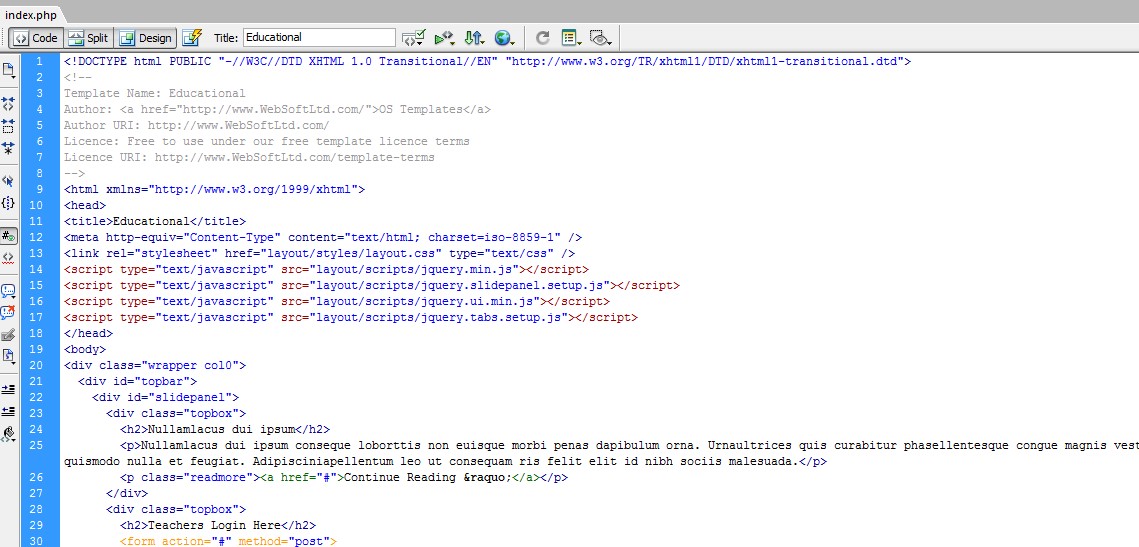Indent the selected code

click(x=9, y=389)
